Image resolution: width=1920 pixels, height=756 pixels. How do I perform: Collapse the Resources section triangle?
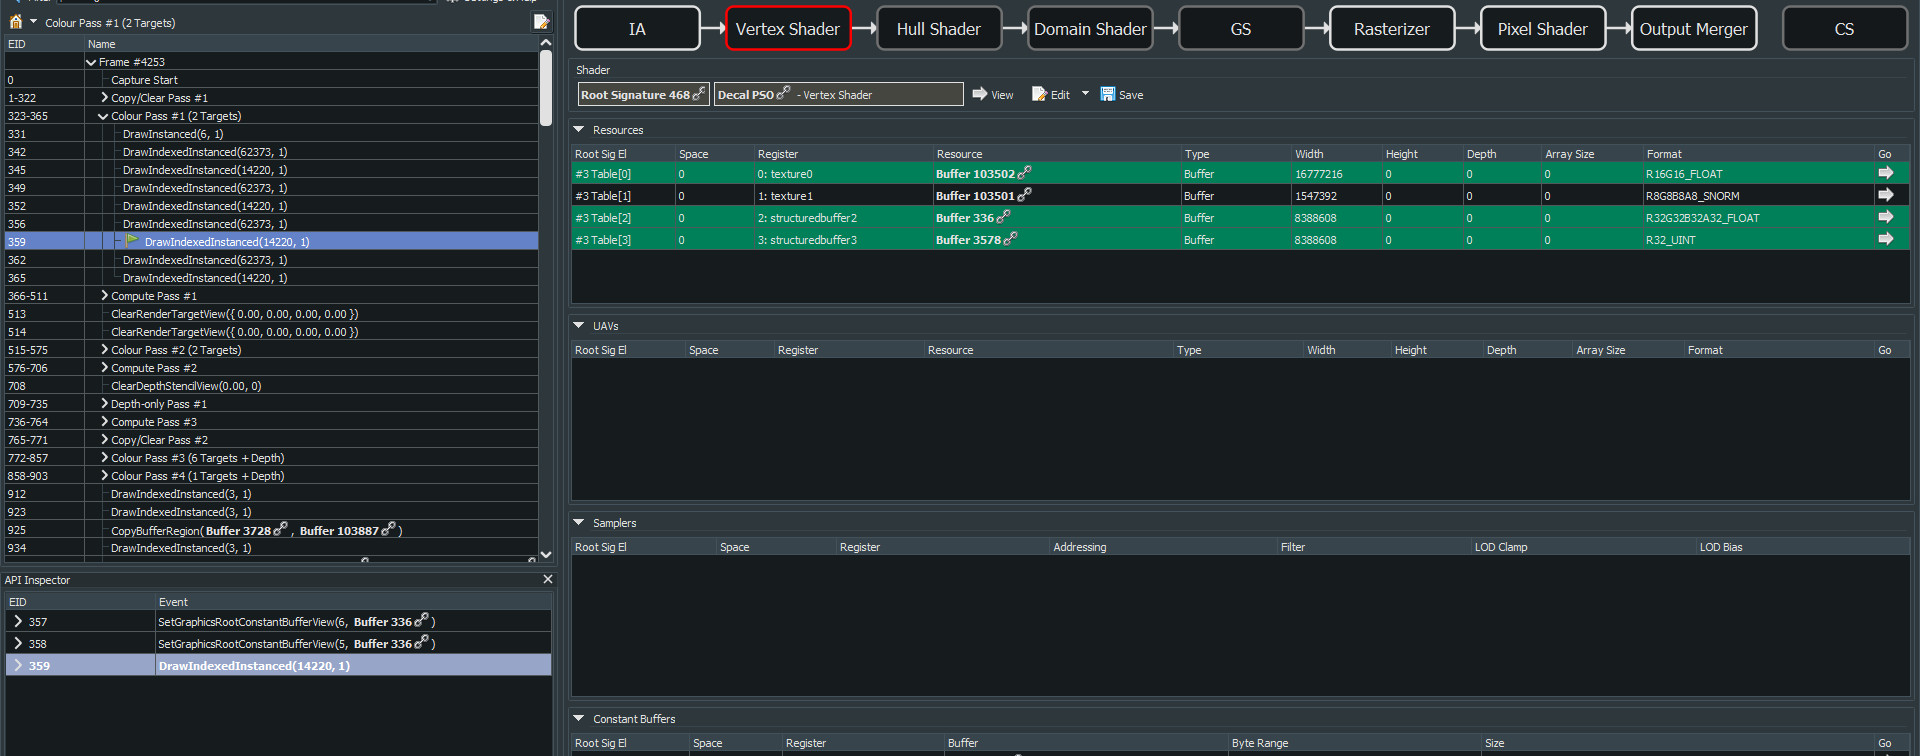pyautogui.click(x=578, y=130)
